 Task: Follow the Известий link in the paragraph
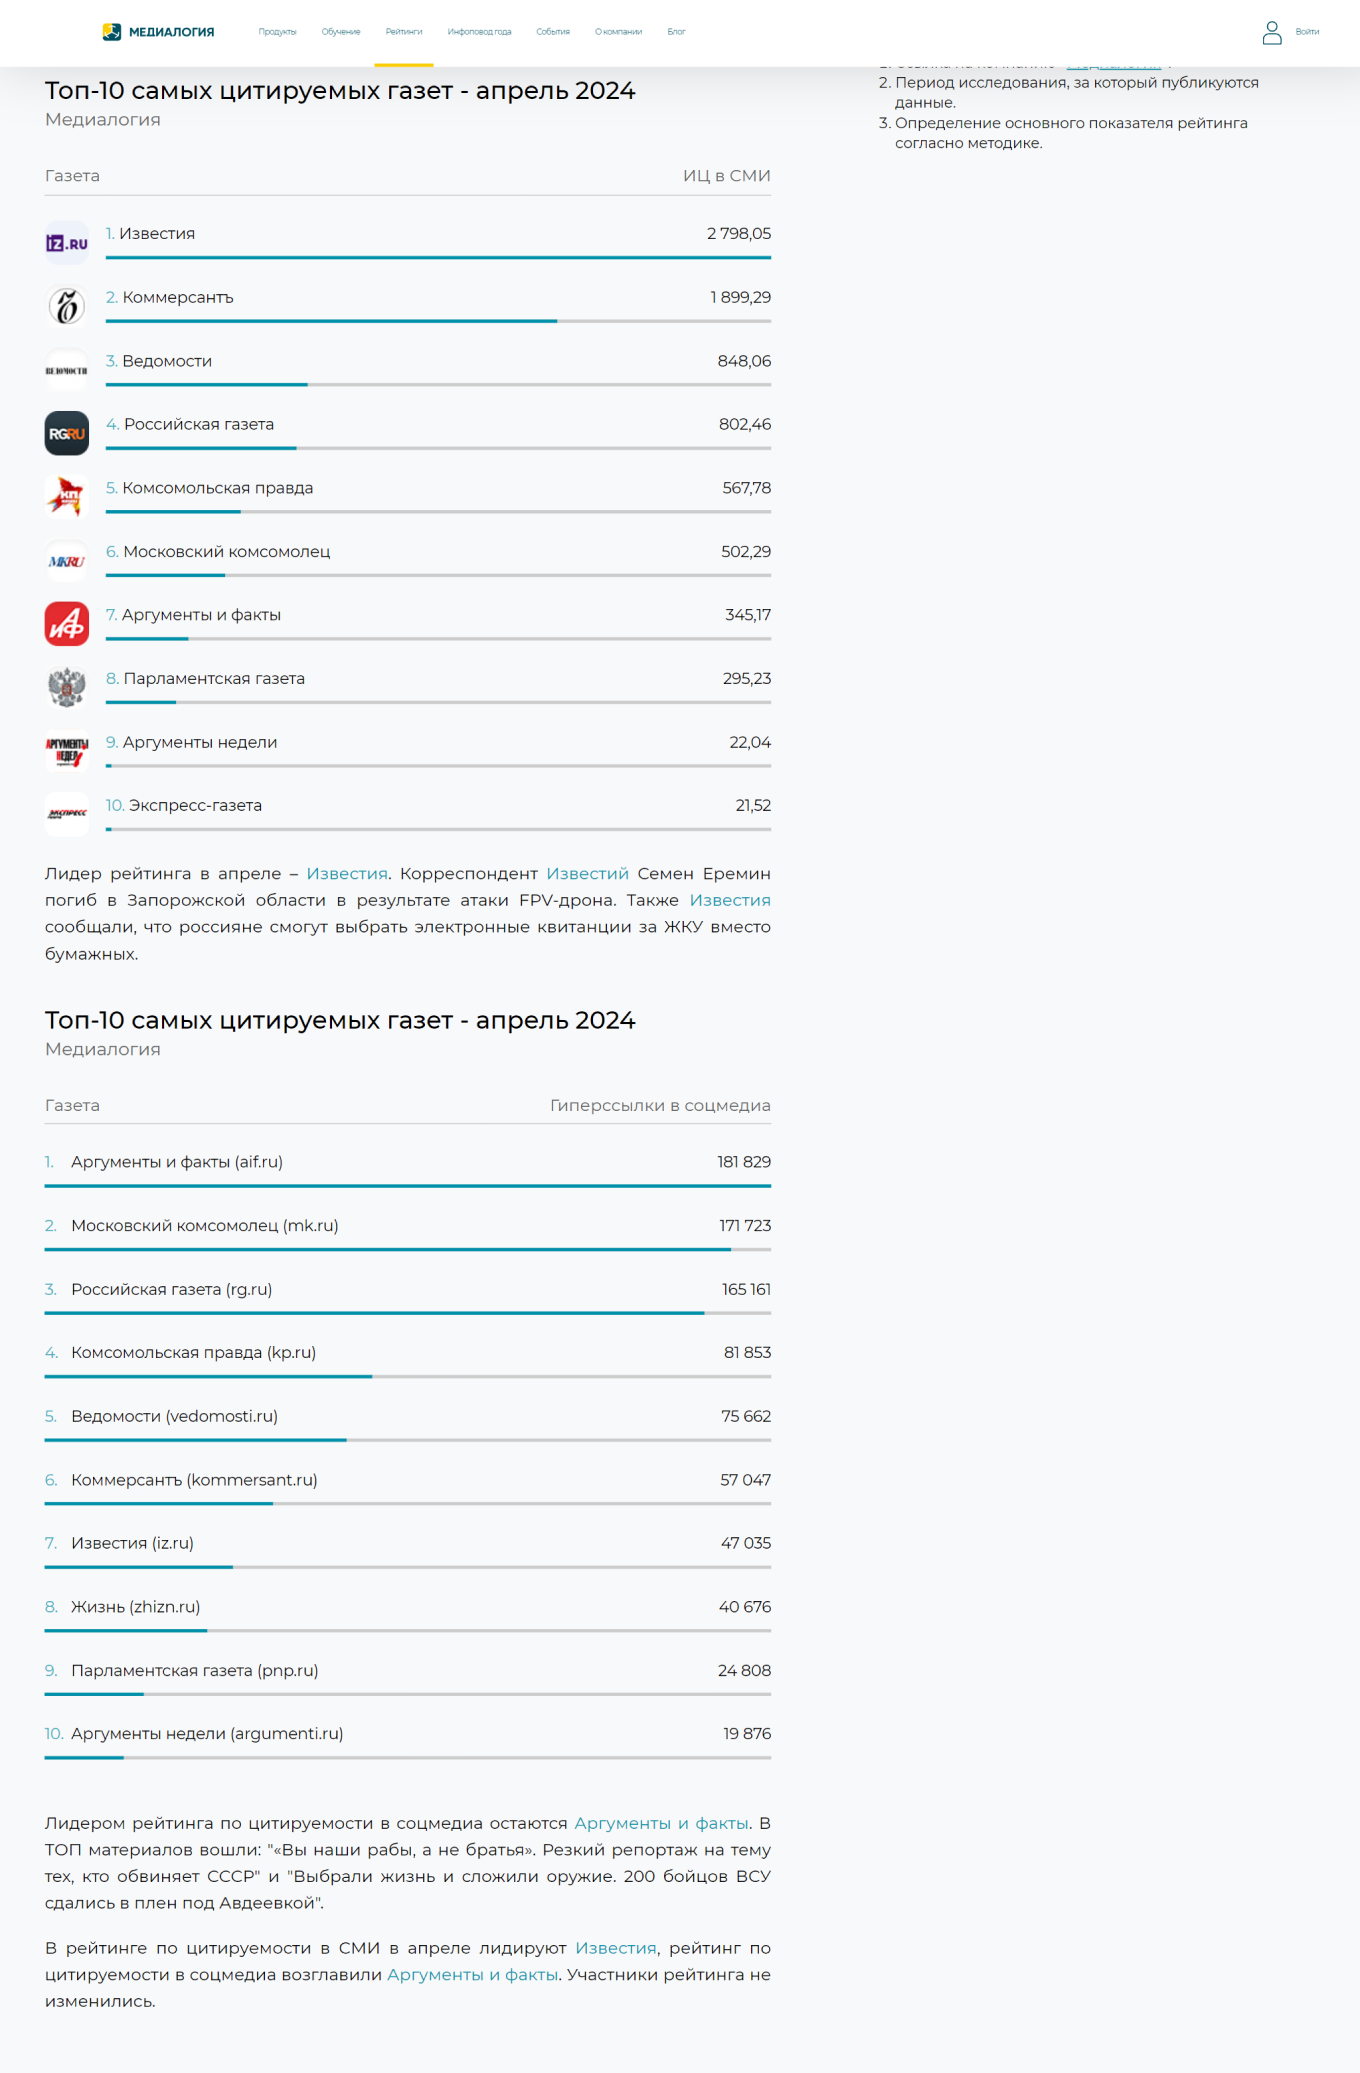(587, 874)
